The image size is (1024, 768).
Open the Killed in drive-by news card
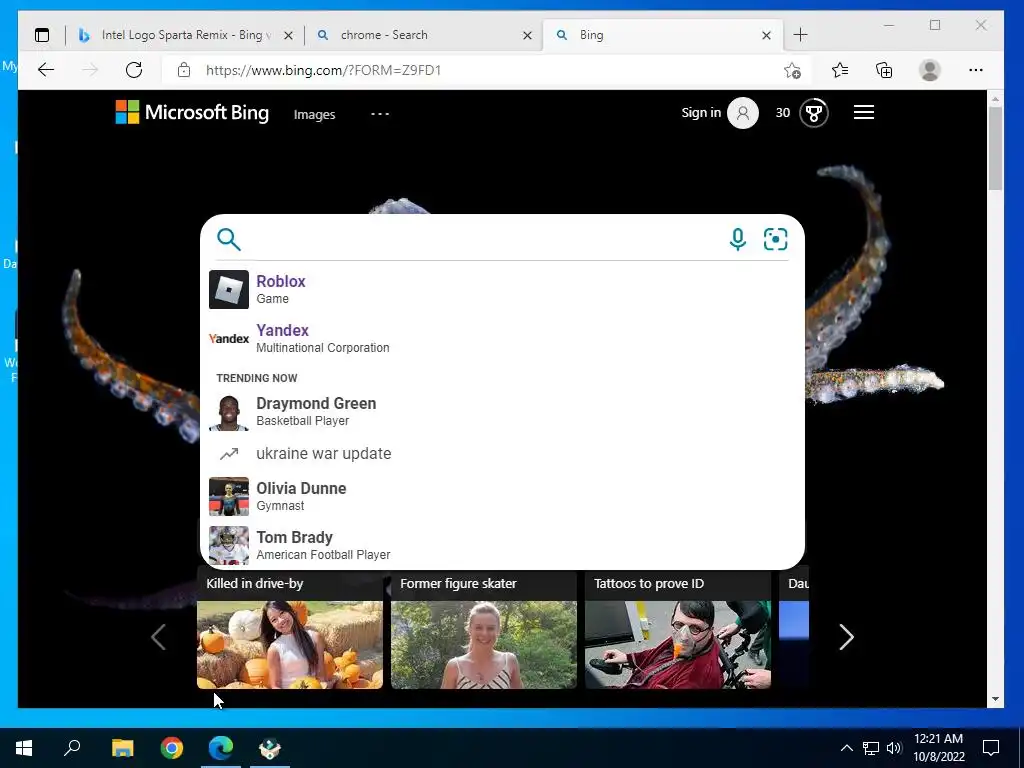tap(290, 630)
